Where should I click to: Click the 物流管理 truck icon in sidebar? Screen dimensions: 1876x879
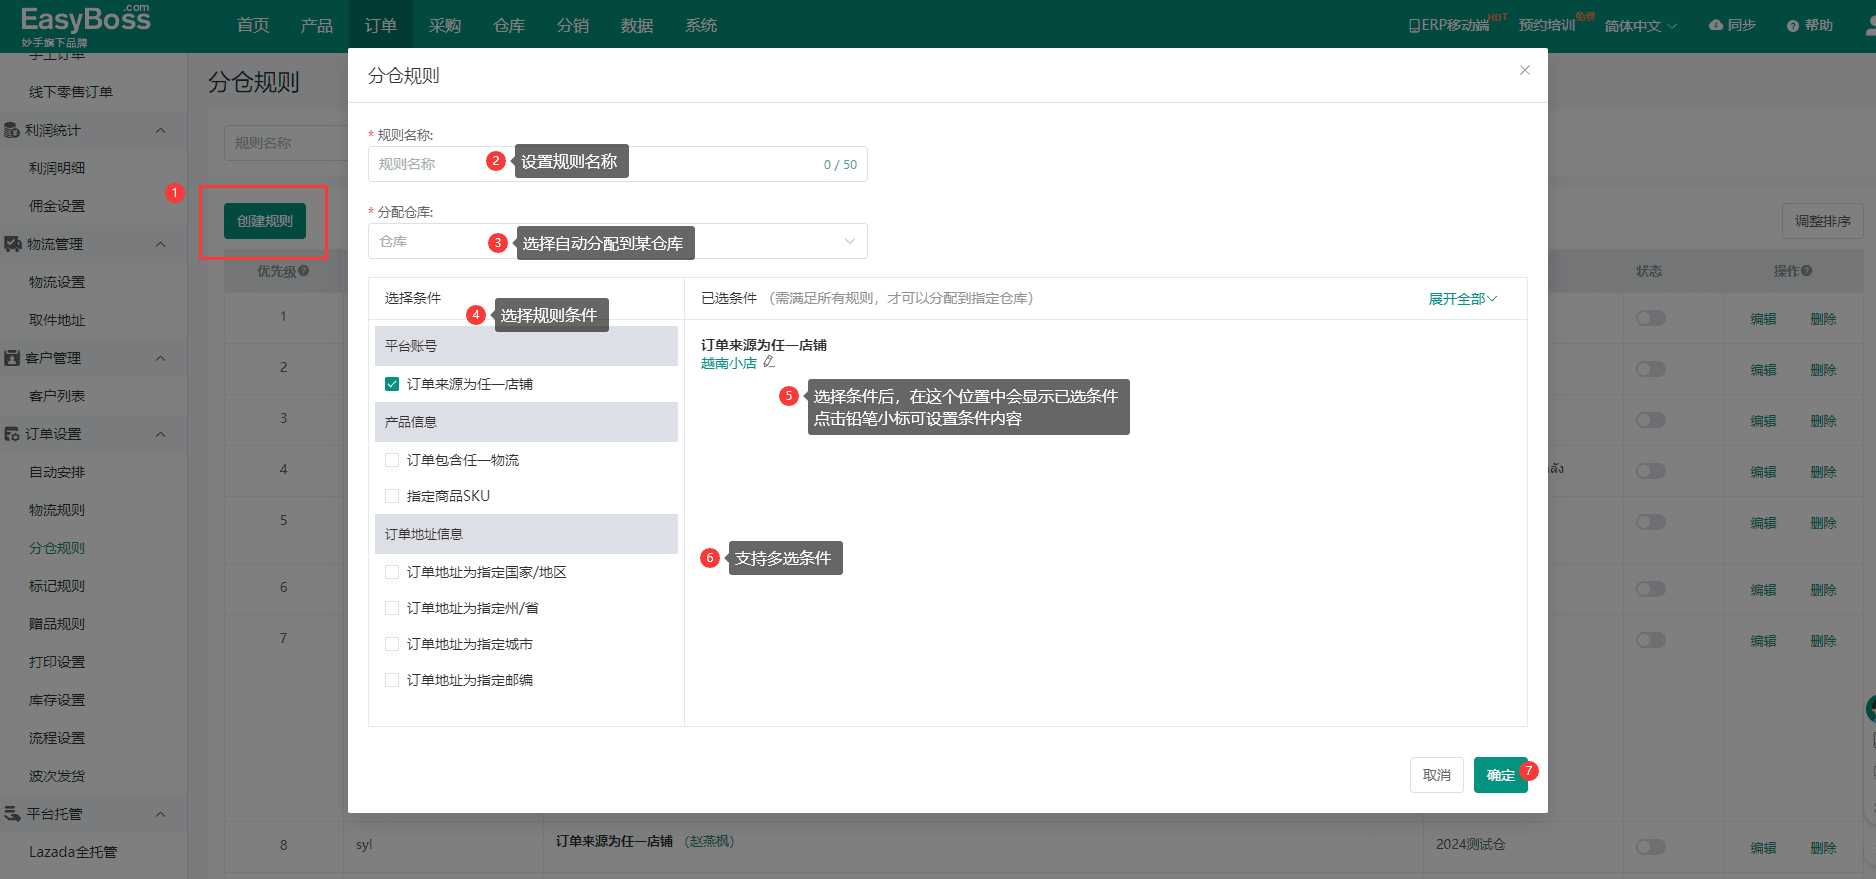tap(13, 244)
